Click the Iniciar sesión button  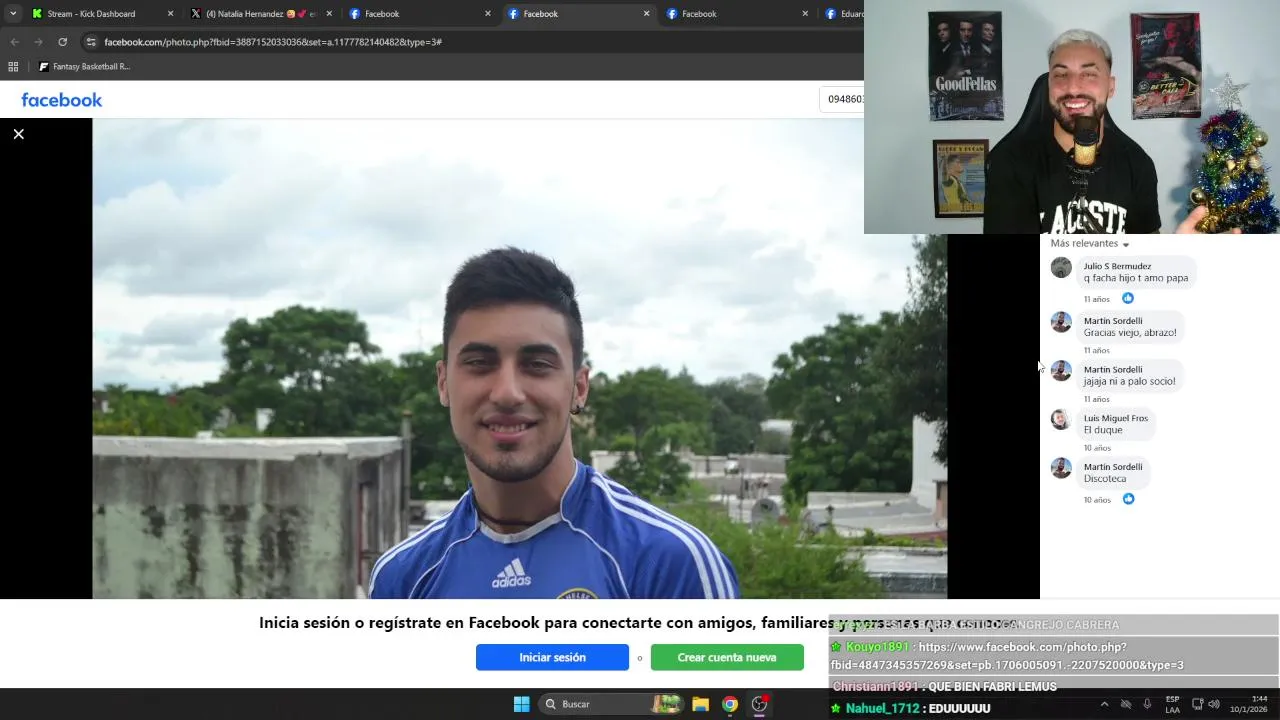tap(552, 657)
